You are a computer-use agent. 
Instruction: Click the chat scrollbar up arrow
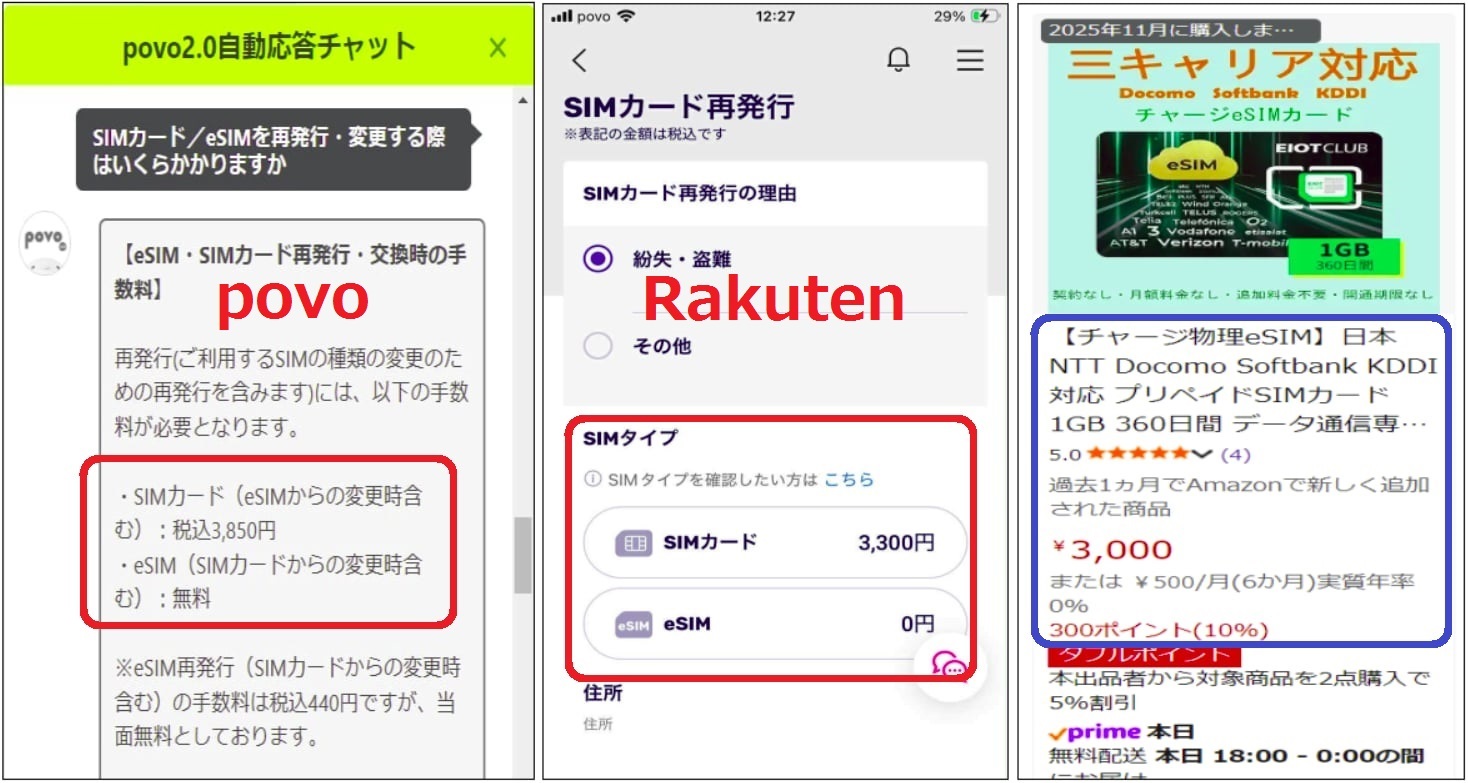coord(522,100)
